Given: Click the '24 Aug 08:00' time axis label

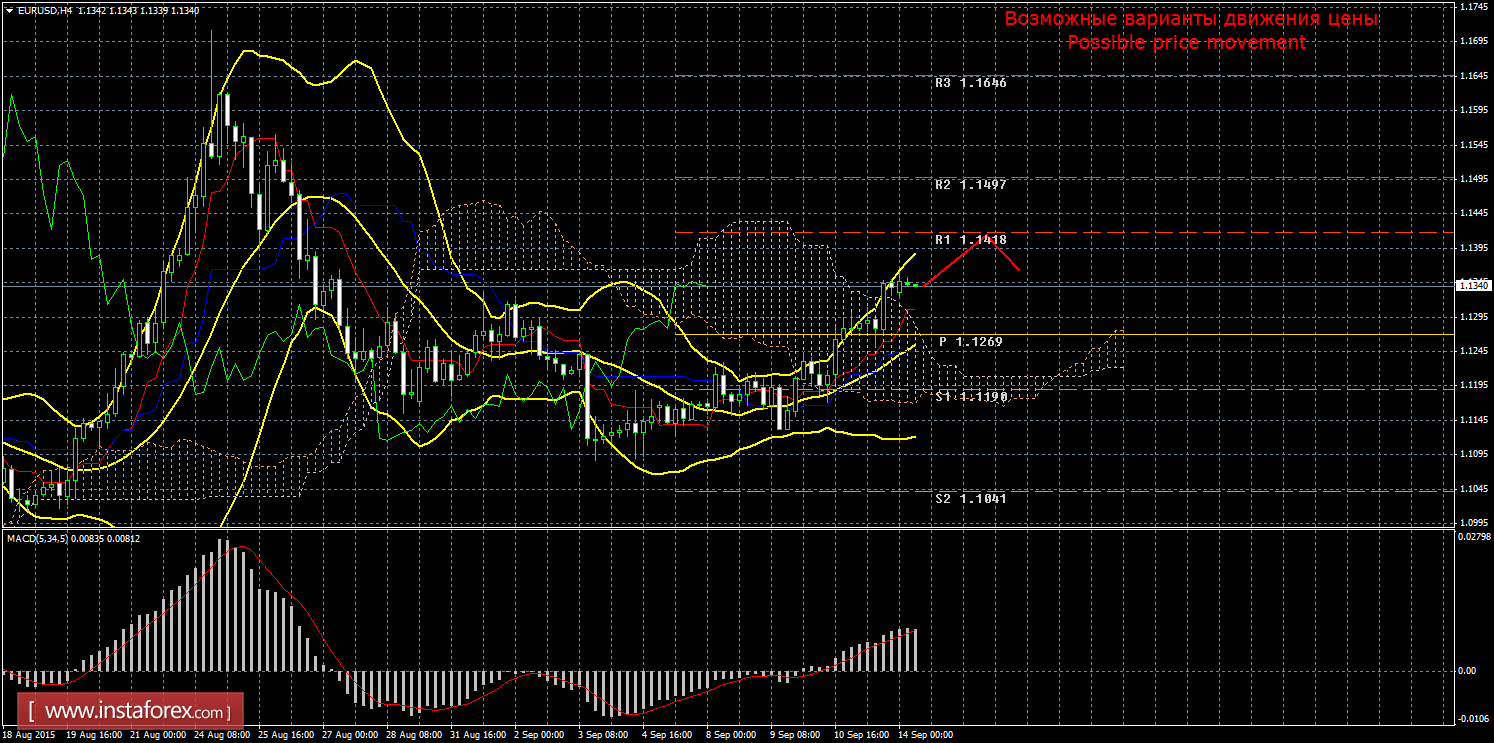Looking at the screenshot, I should pos(221,735).
